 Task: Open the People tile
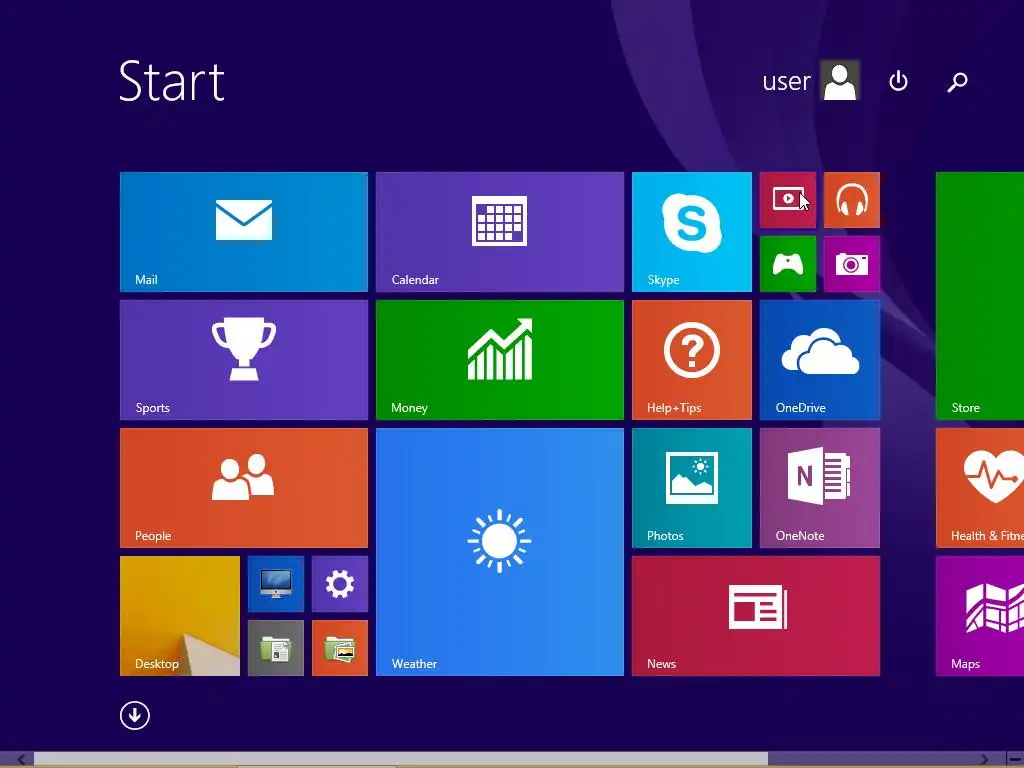tap(244, 488)
